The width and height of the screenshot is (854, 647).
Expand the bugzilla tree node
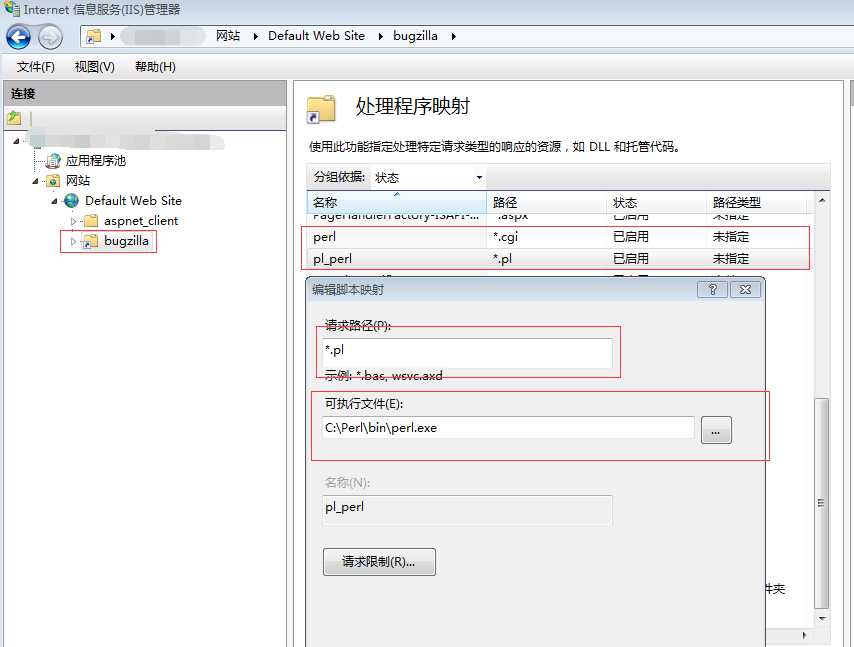pos(73,241)
